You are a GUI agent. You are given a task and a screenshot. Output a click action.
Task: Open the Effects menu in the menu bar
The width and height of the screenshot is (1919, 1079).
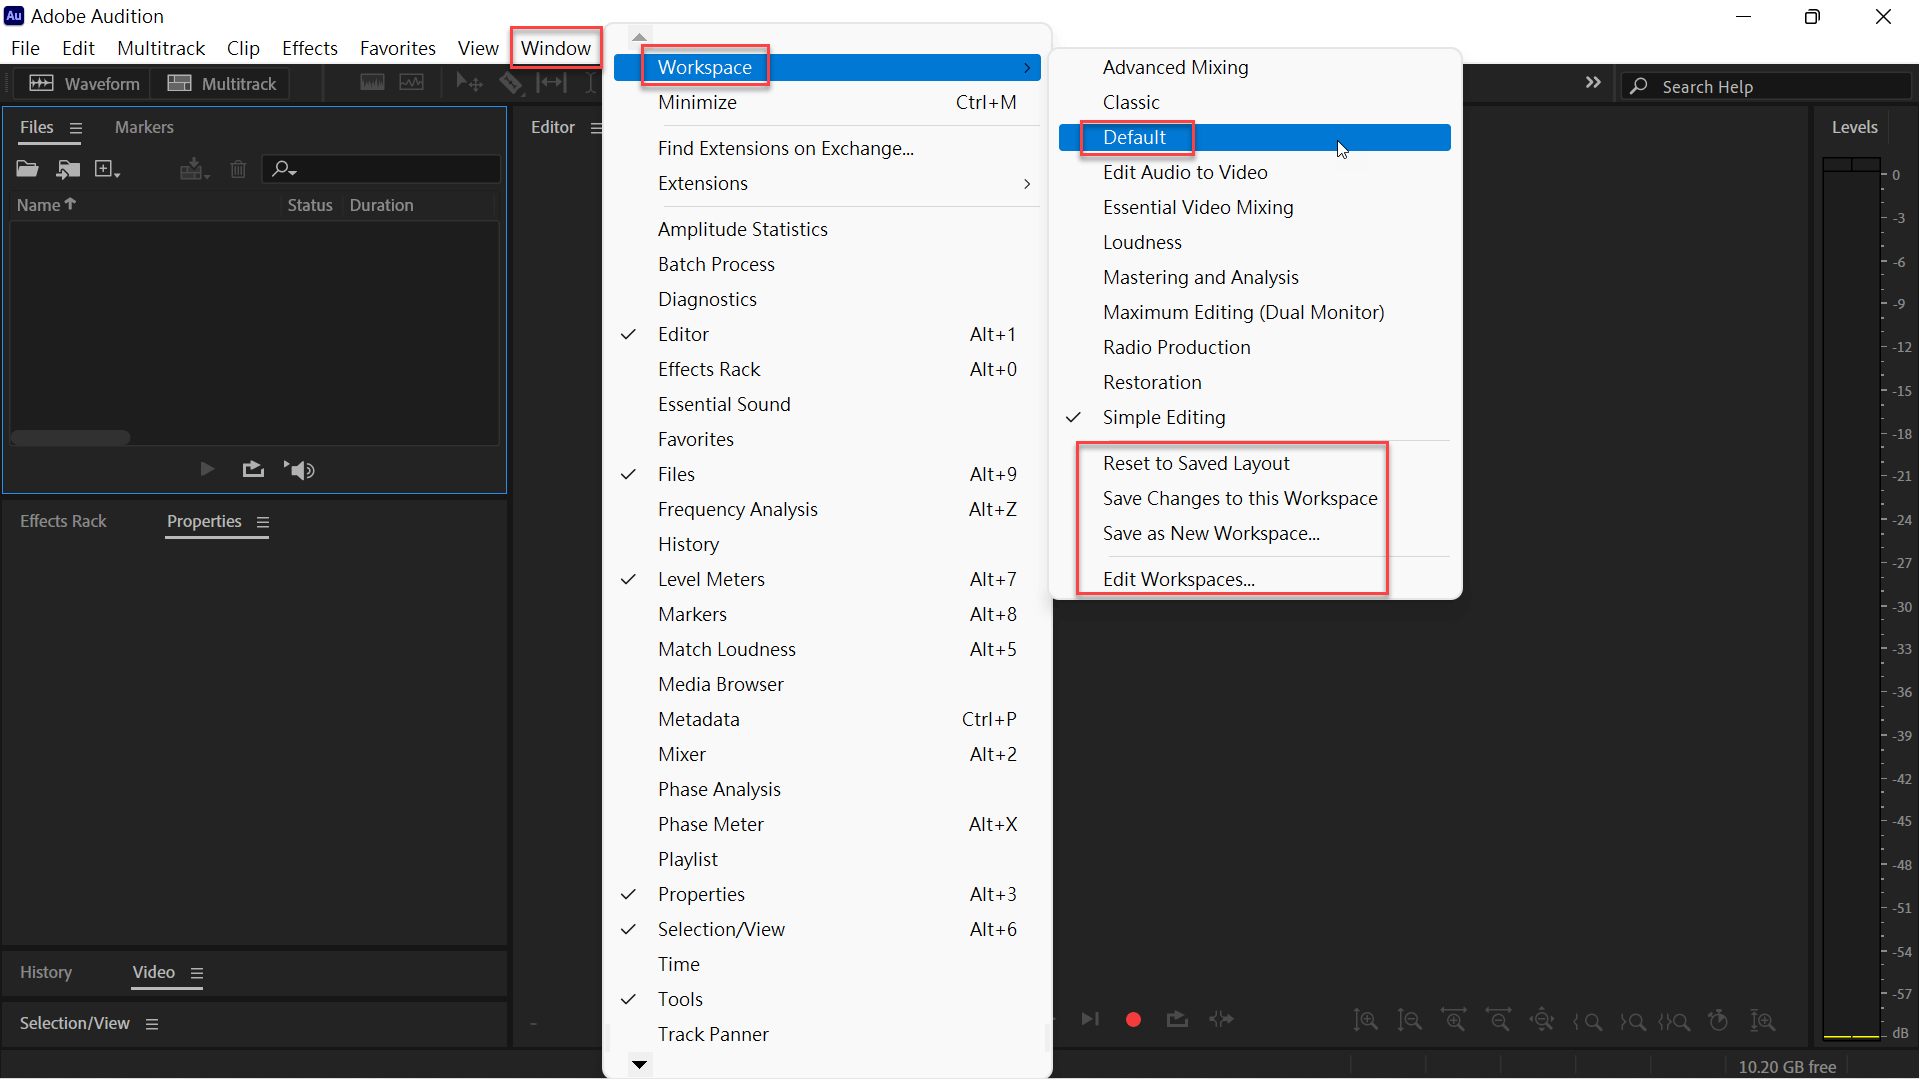pos(310,48)
